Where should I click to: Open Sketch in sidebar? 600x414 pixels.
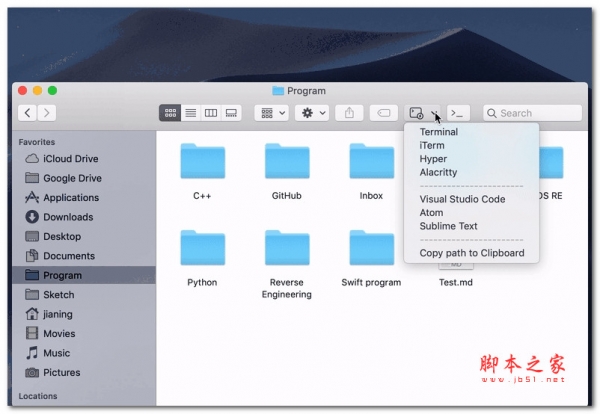[x=84, y=295]
